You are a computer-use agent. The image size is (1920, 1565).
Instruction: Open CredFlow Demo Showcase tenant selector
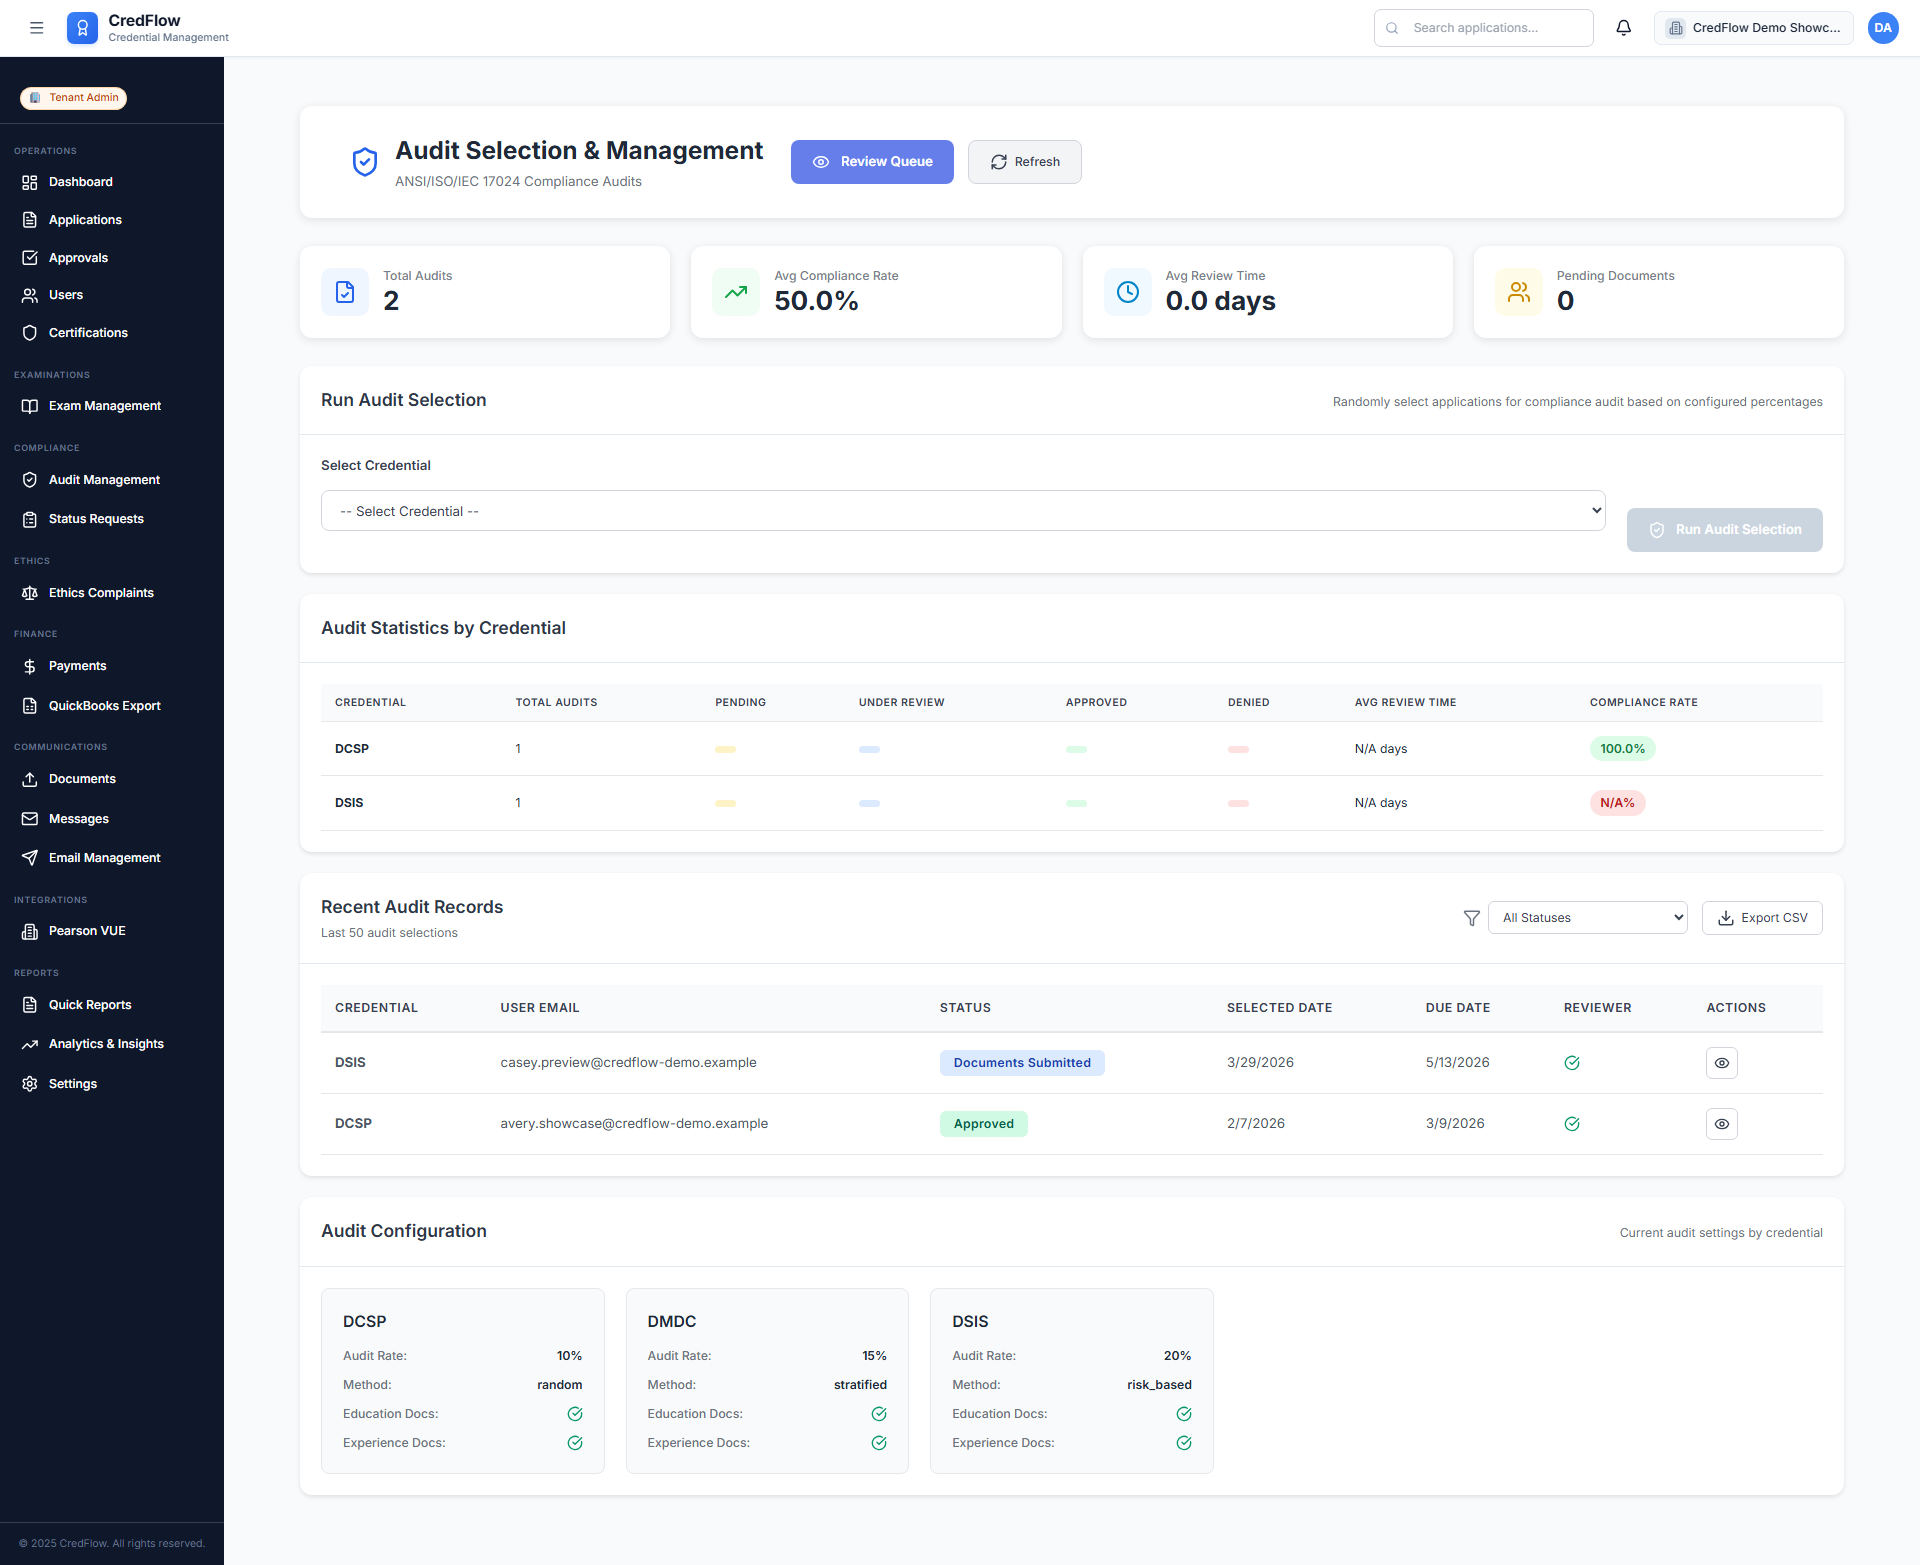1753,28
